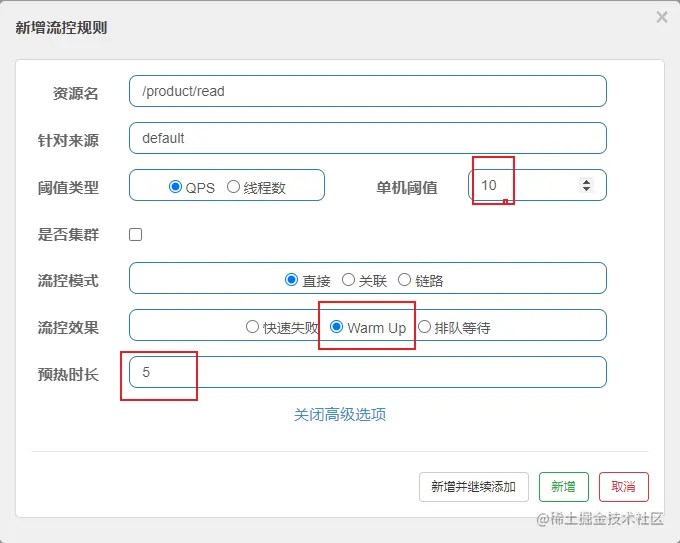The height and width of the screenshot is (543, 680).
Task: Toggle the 是否集群 checkbox
Action: click(x=135, y=235)
